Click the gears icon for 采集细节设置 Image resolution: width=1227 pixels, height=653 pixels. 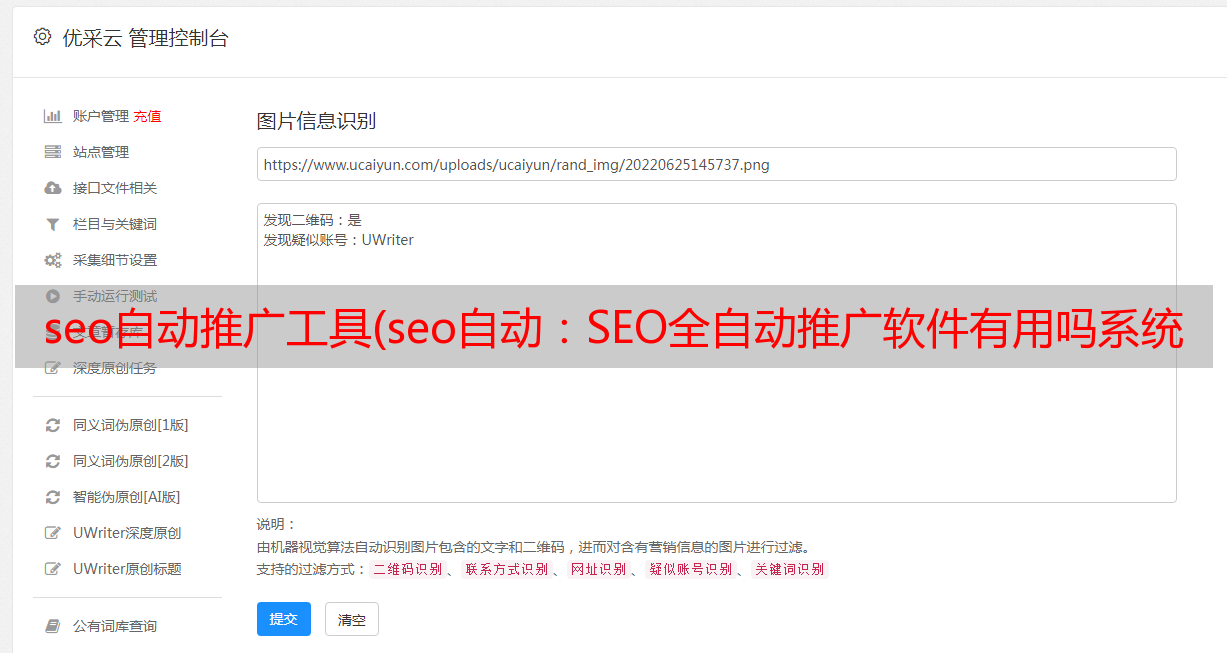click(x=53, y=260)
